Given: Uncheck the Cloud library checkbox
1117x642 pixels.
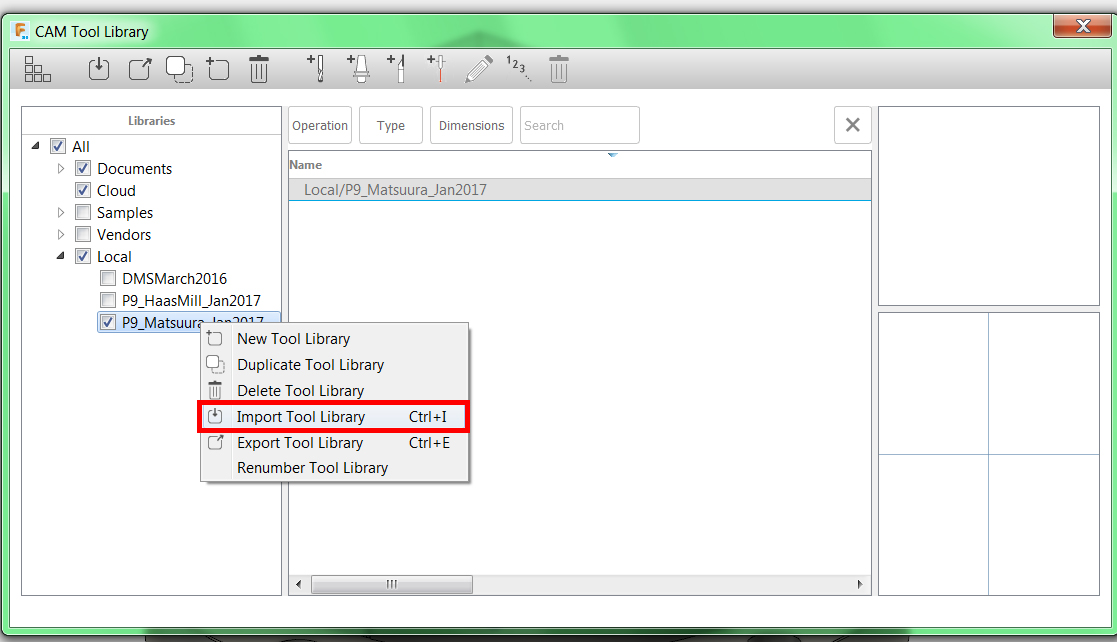Looking at the screenshot, I should (x=83, y=190).
